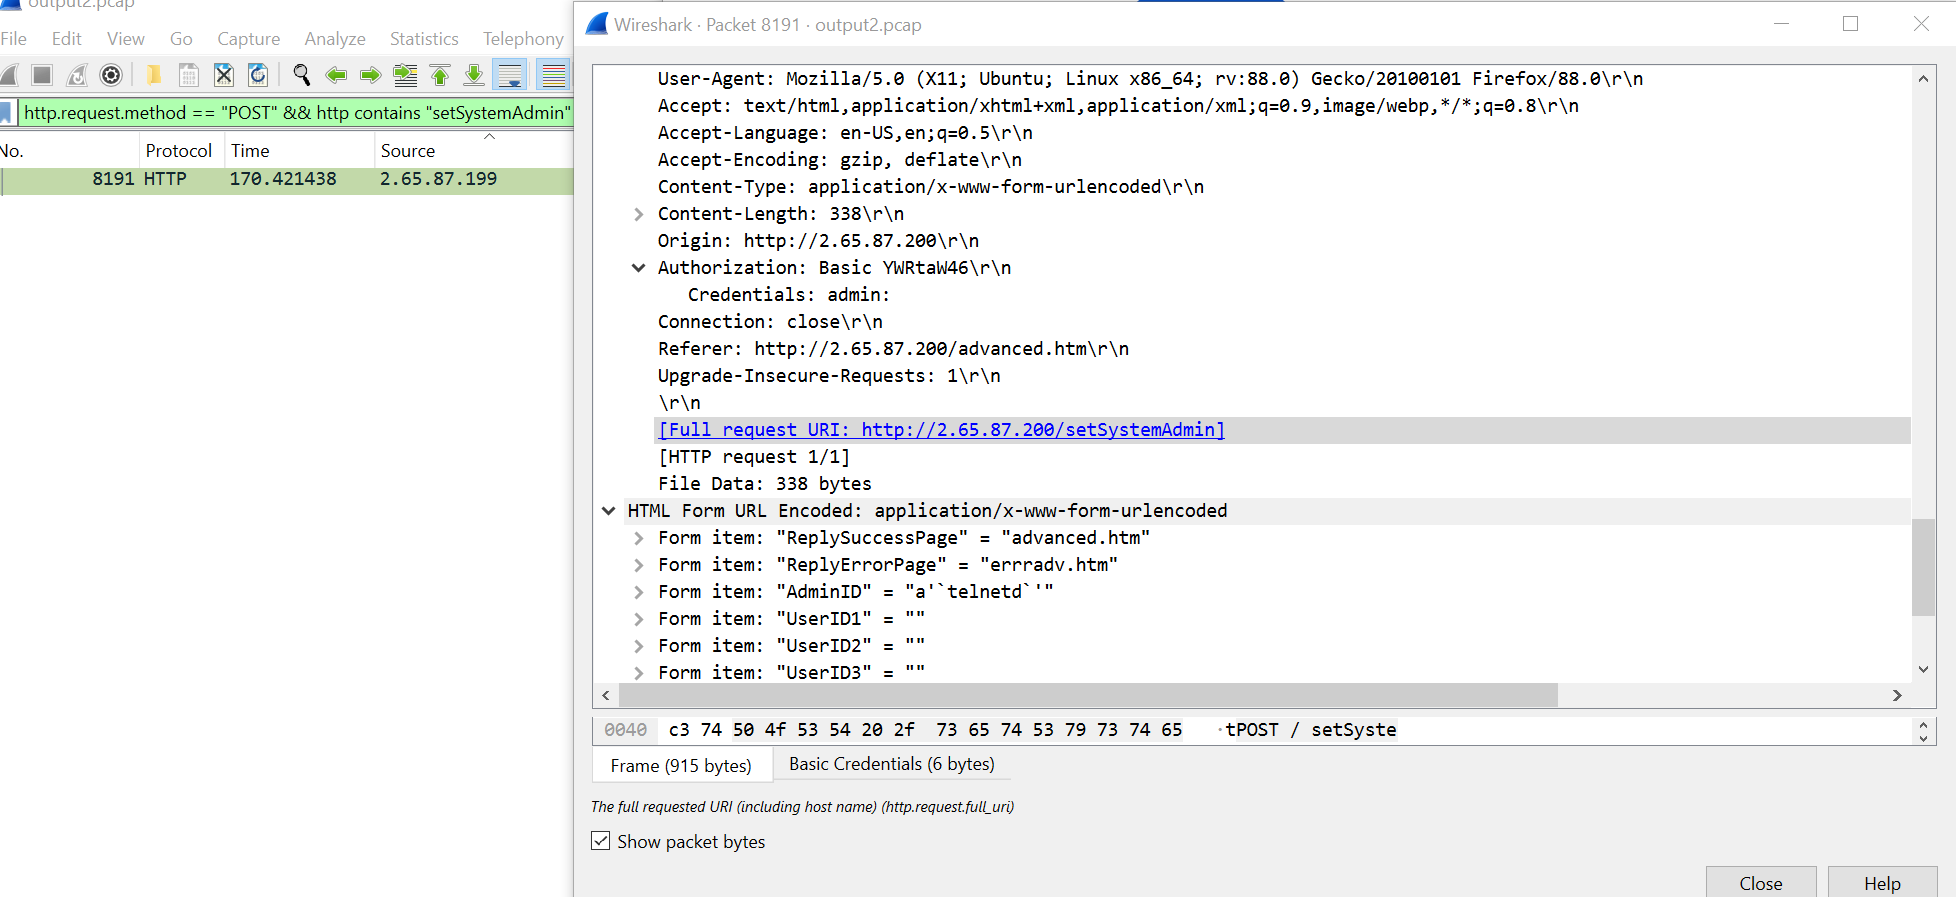Image resolution: width=1956 pixels, height=897 pixels.
Task: Open the View menu
Action: tap(126, 39)
